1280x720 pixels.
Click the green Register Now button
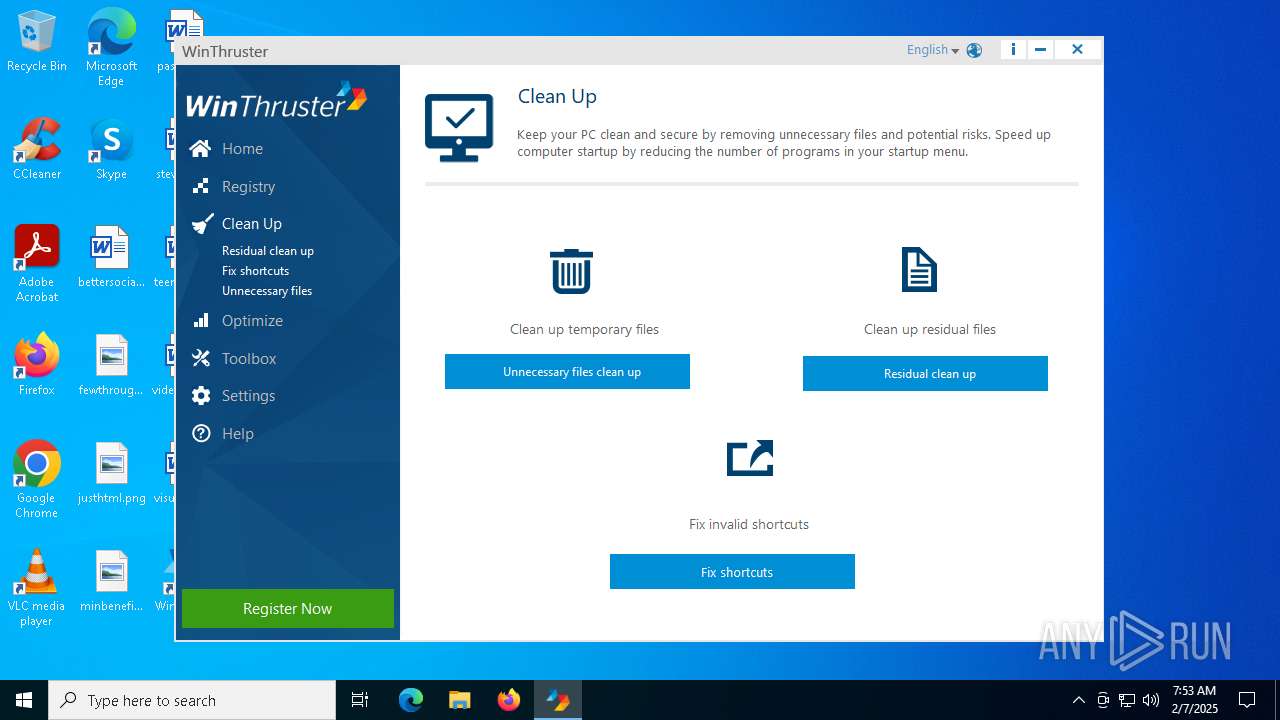tap(288, 609)
